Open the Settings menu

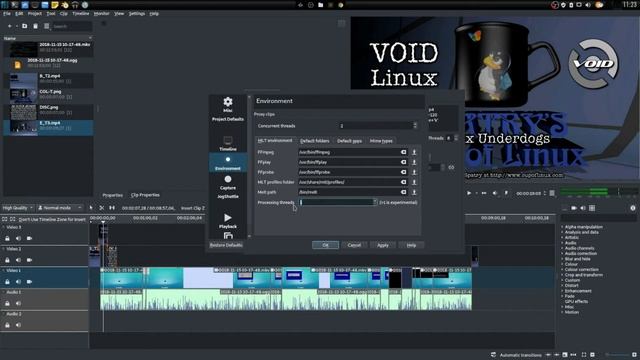tap(137, 13)
